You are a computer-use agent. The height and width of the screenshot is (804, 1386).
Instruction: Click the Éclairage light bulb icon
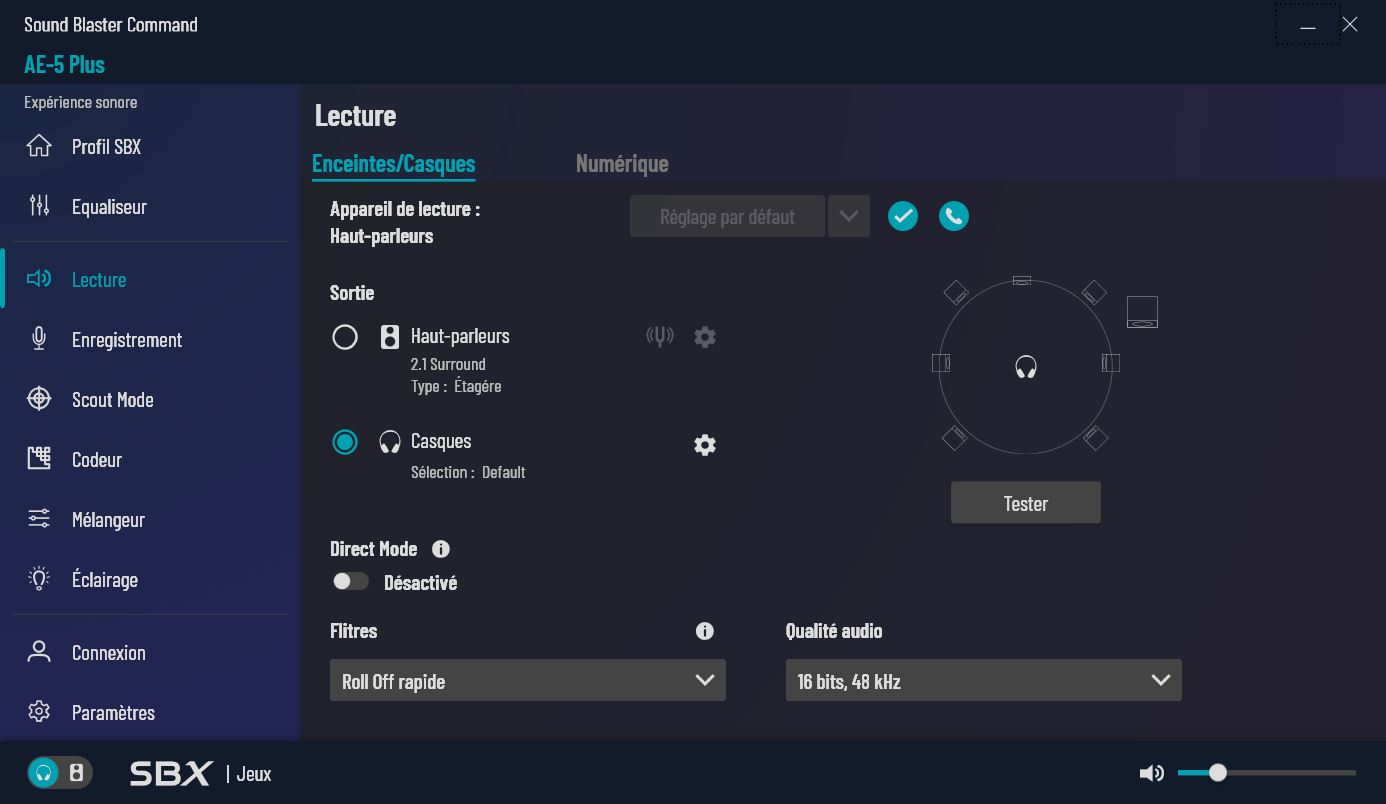[39, 579]
